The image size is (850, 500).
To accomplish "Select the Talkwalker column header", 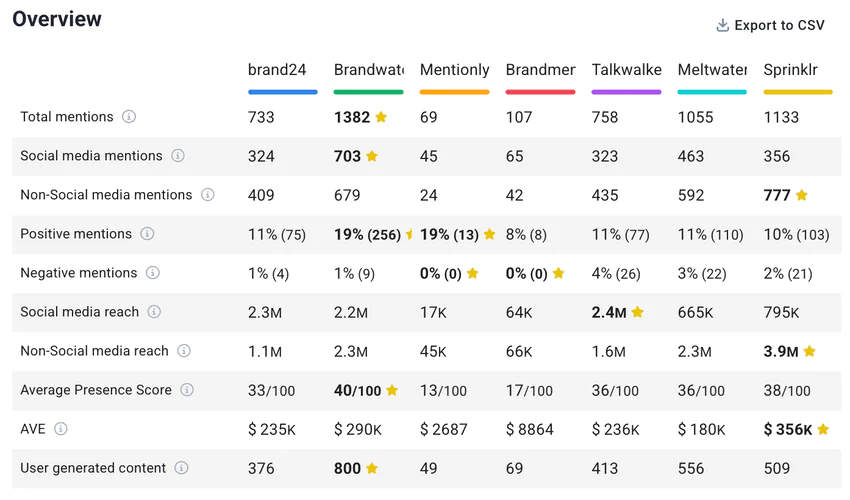I will coord(626,70).
